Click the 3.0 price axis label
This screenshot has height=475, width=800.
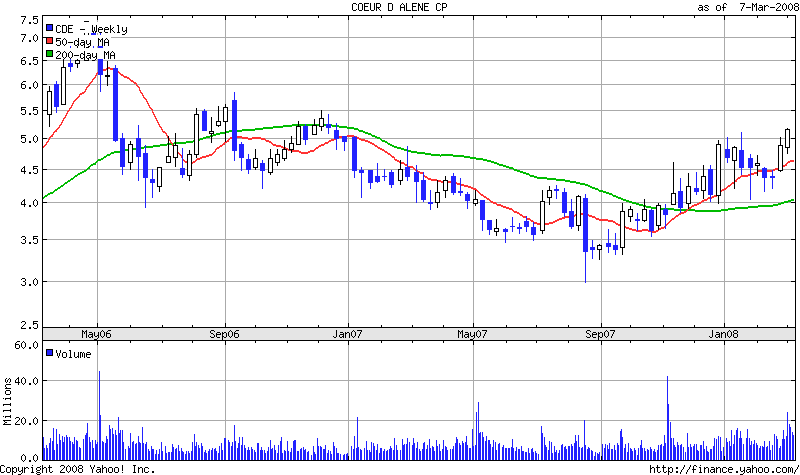point(29,282)
